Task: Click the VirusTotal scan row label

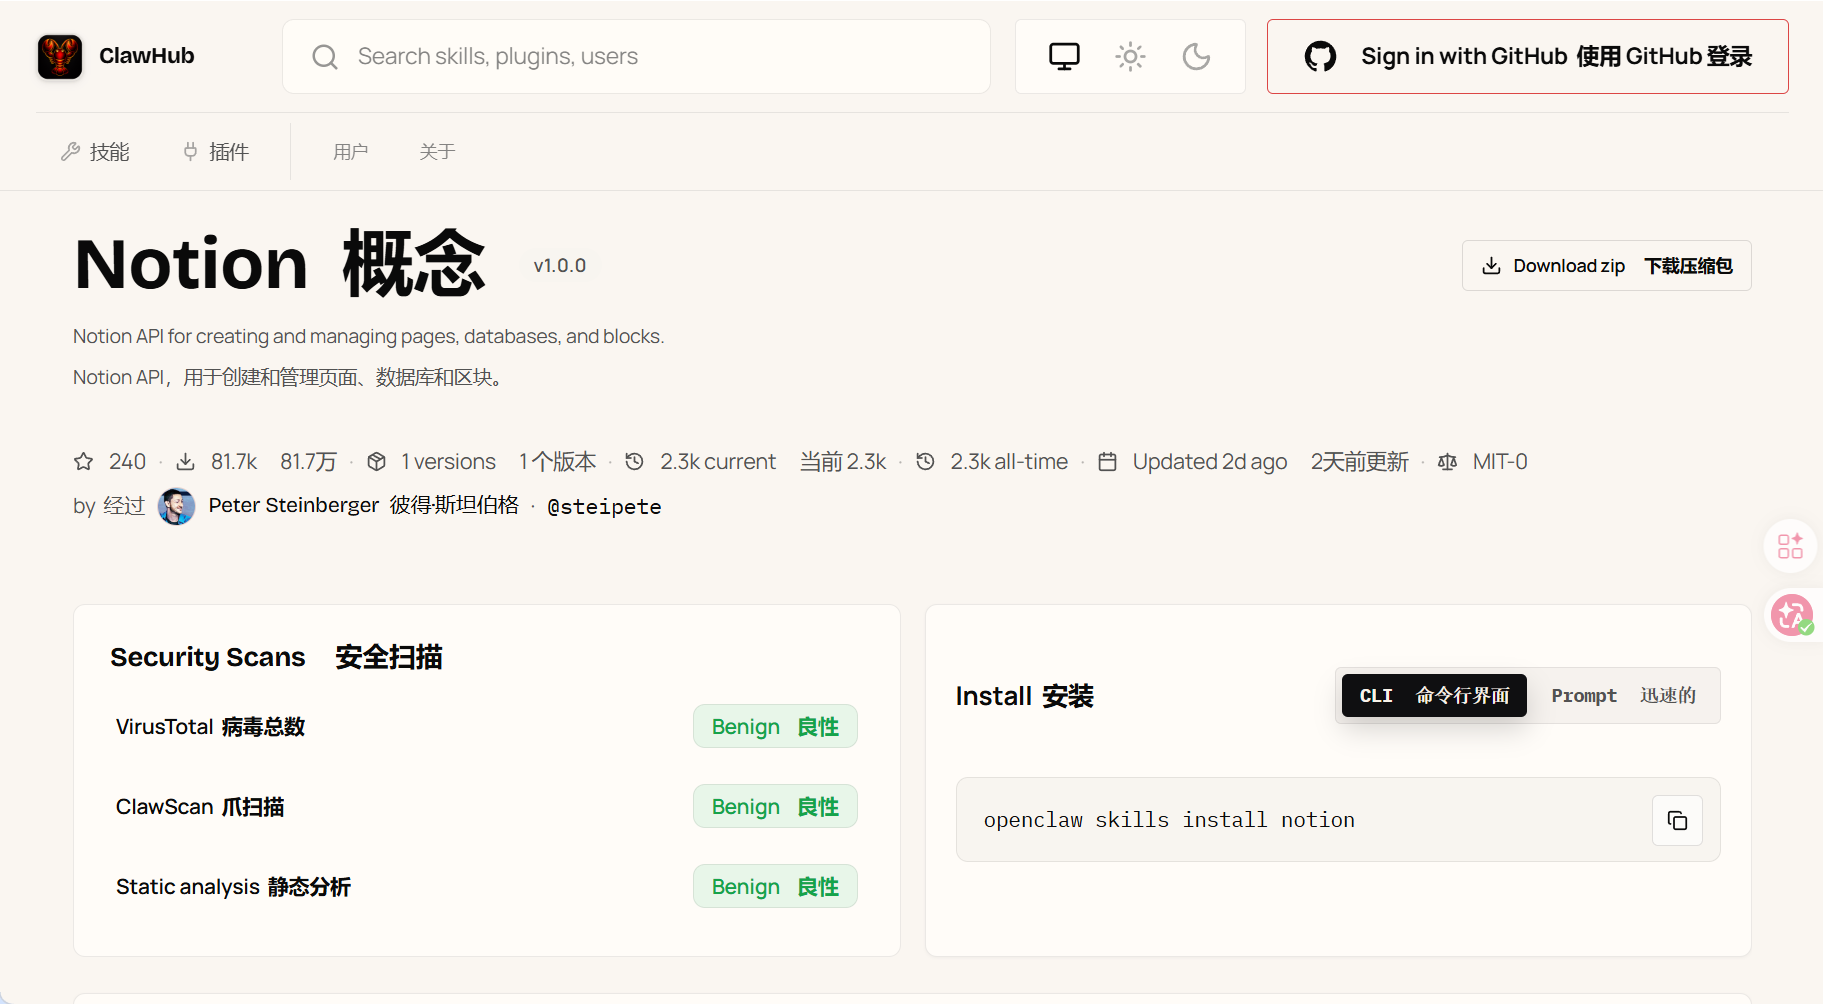Action: [210, 727]
